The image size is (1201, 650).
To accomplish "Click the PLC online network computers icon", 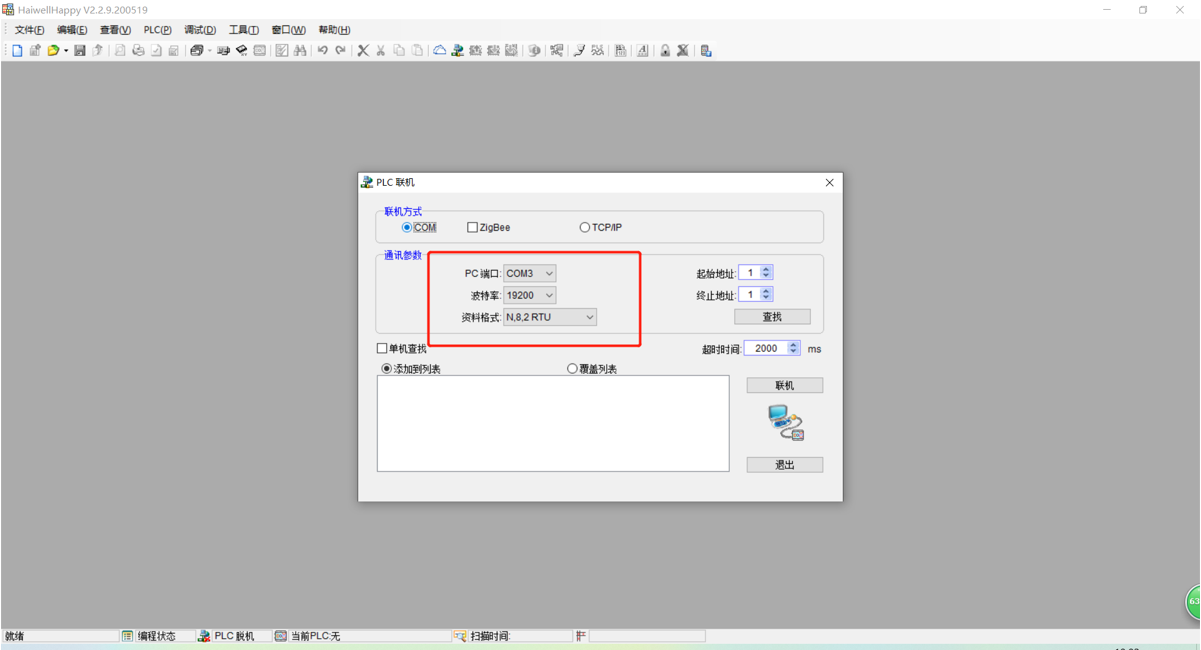I will pos(457,50).
